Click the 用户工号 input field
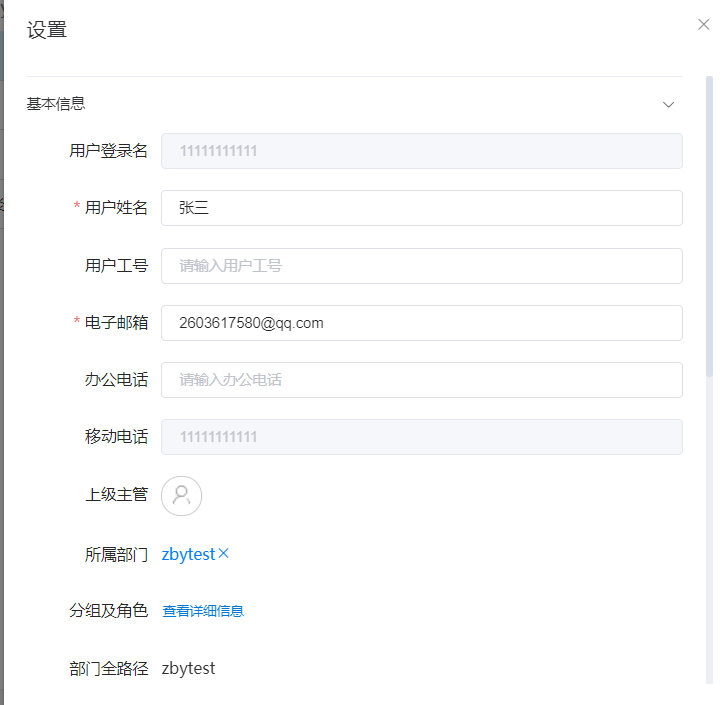Image resolution: width=728 pixels, height=705 pixels. pos(421,266)
